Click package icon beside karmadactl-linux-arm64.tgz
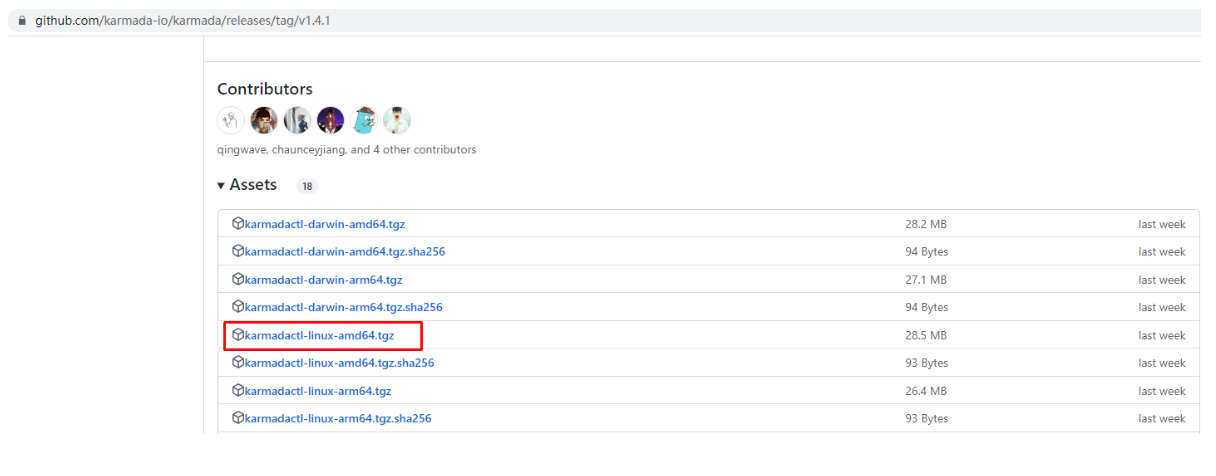Screen dimensions: 1216x476 tap(238, 390)
